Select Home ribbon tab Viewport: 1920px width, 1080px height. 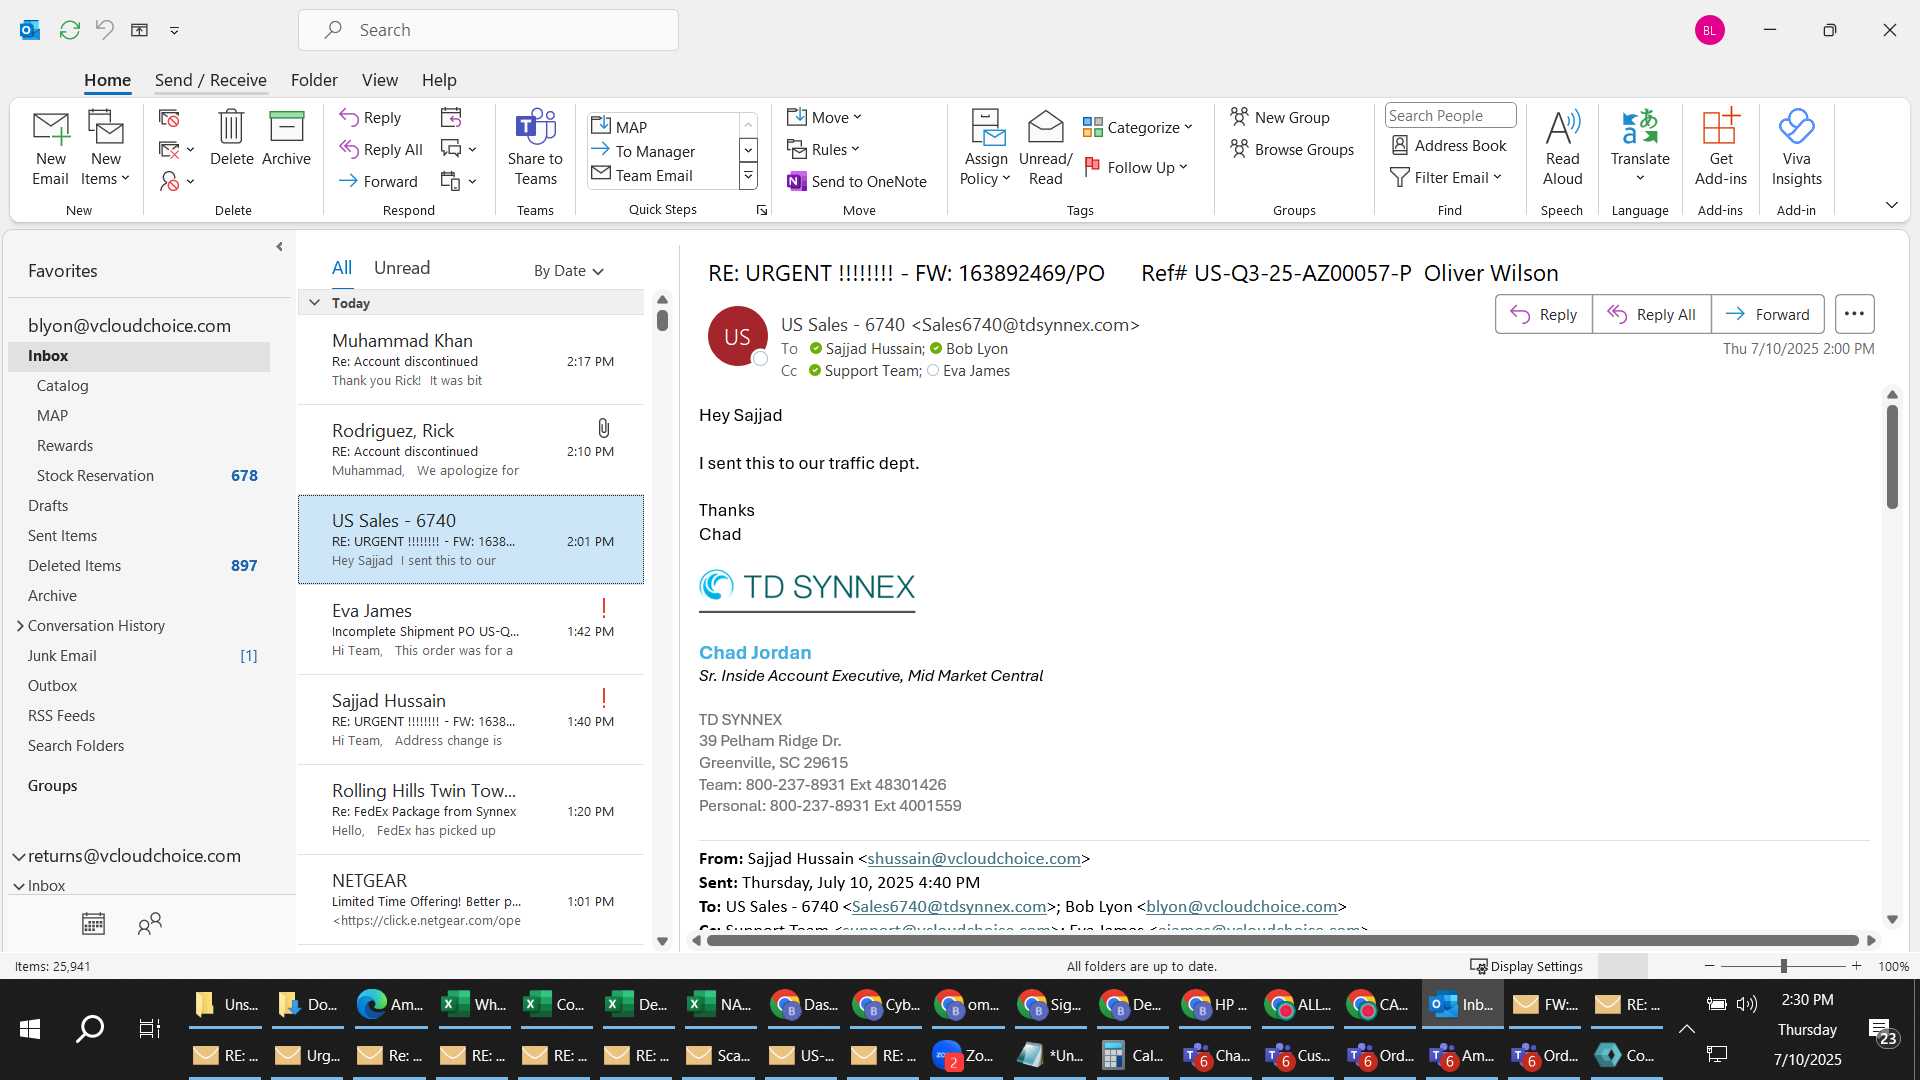pos(107,80)
